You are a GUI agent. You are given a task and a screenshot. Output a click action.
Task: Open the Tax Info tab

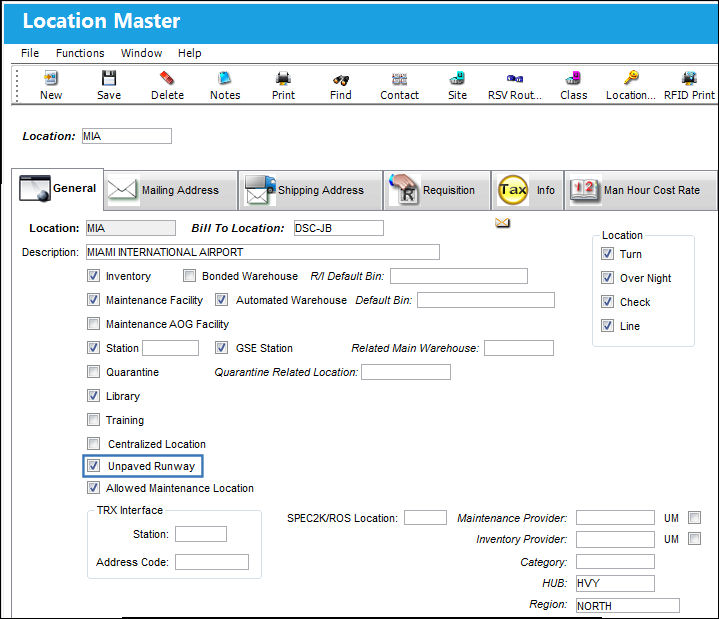click(x=527, y=190)
